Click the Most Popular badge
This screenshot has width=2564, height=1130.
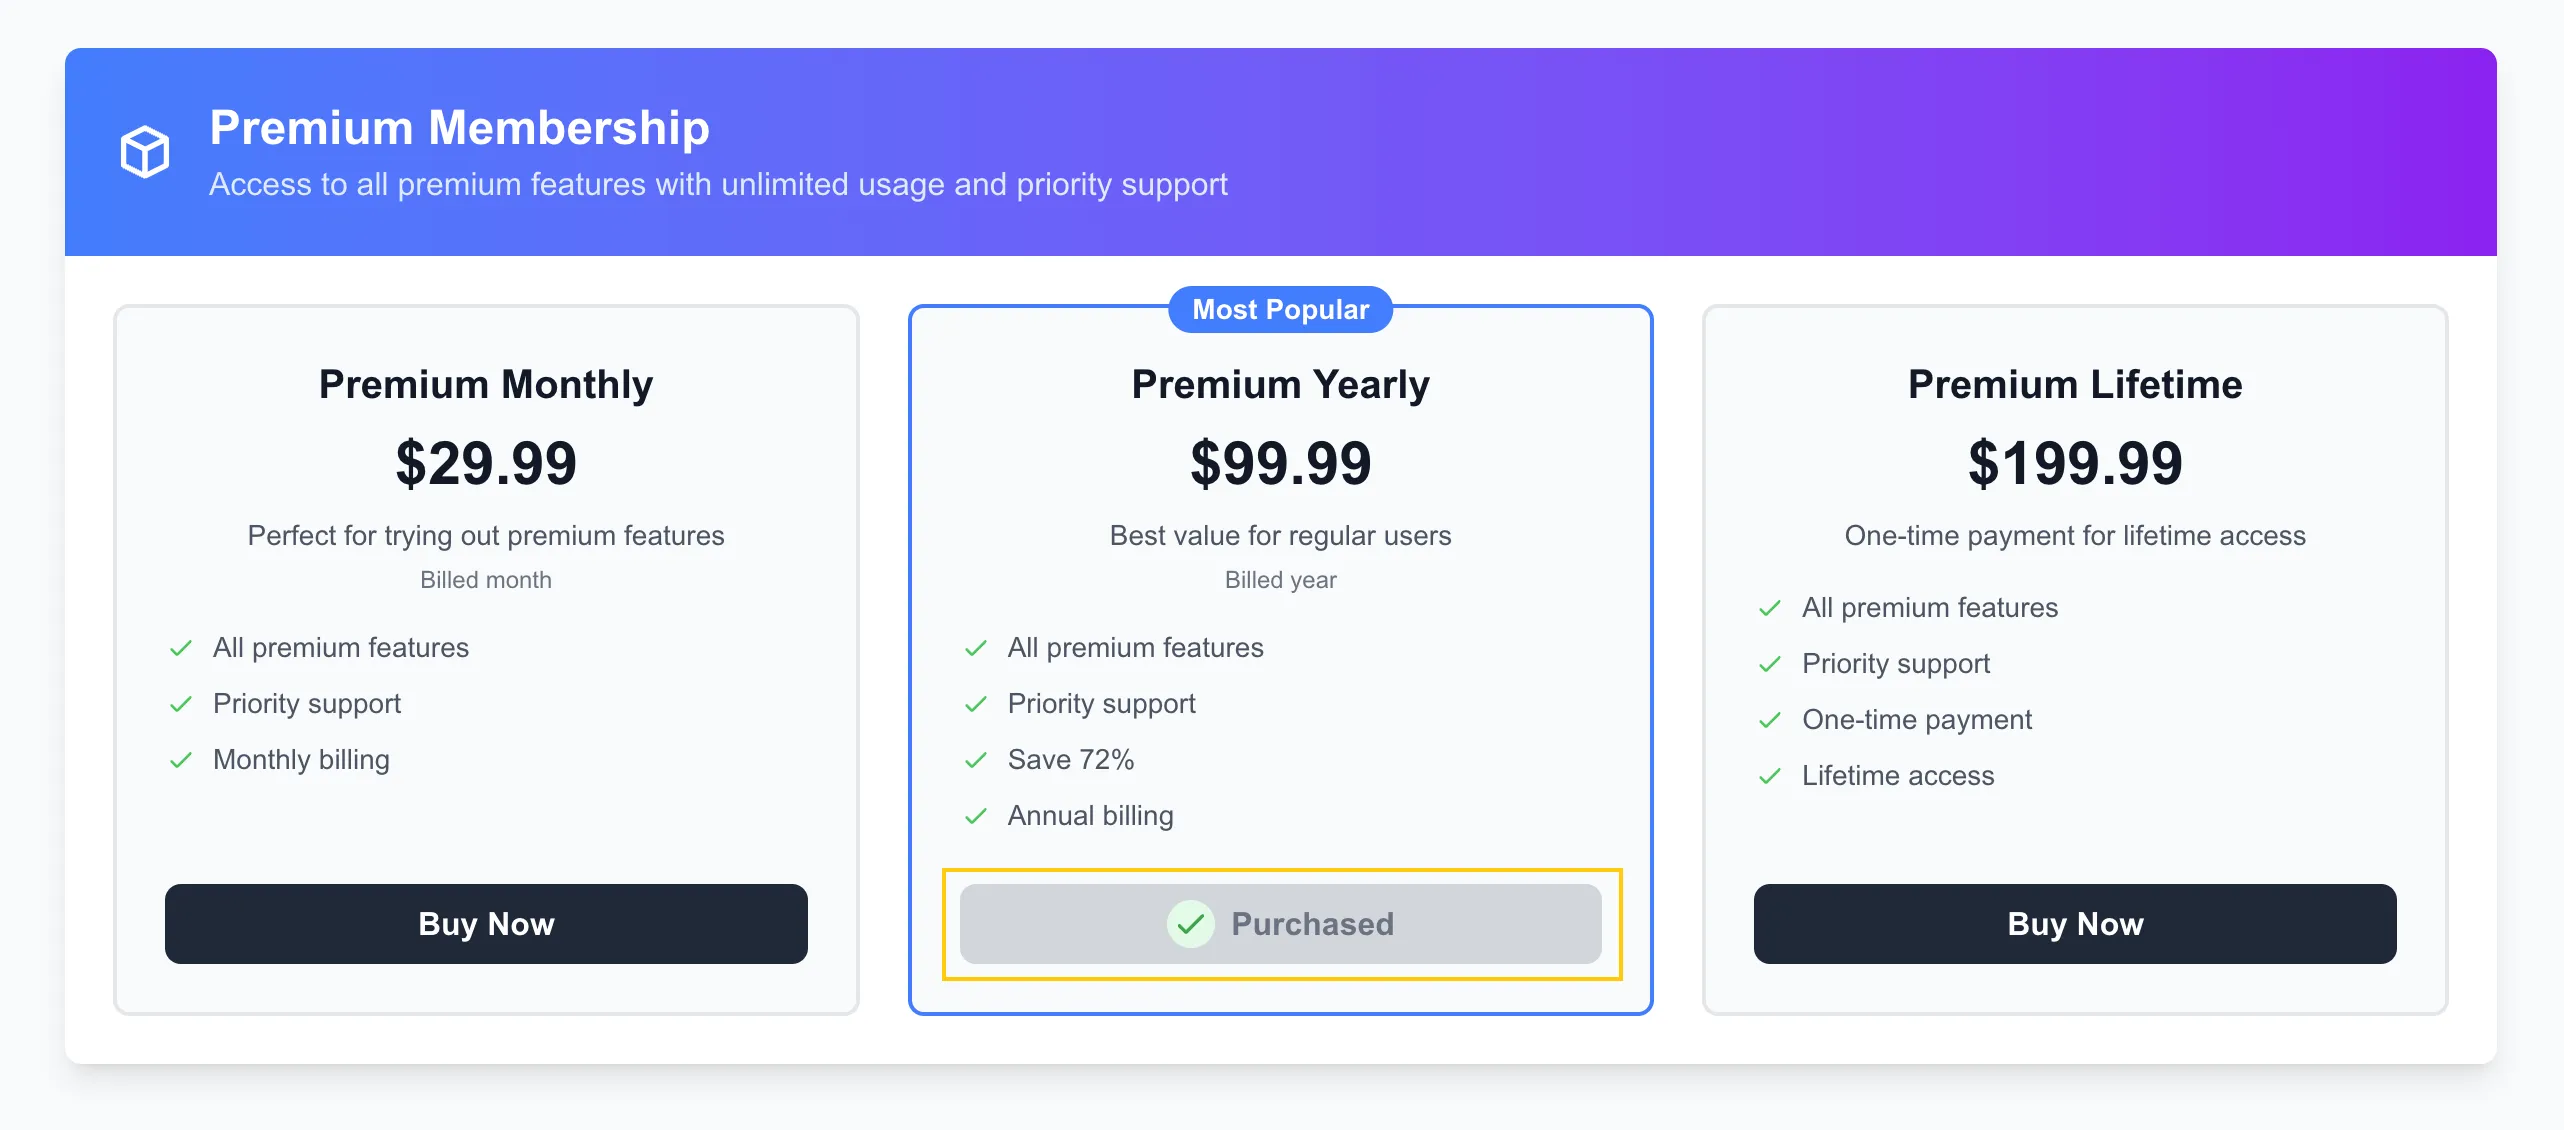(1281, 310)
